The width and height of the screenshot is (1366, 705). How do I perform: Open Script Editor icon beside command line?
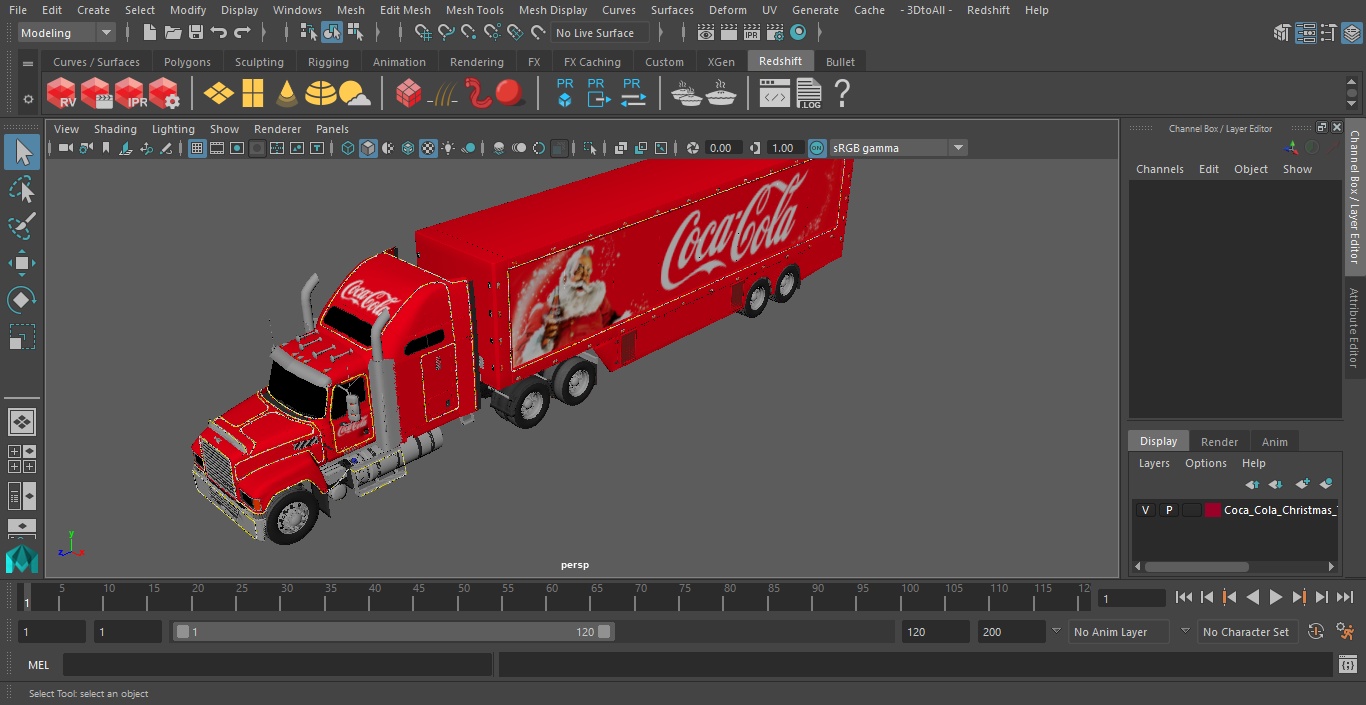pyautogui.click(x=1347, y=665)
